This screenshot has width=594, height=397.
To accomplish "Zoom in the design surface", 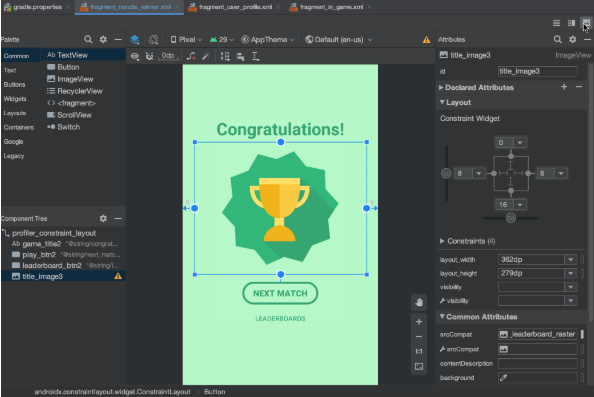I will 419,322.
